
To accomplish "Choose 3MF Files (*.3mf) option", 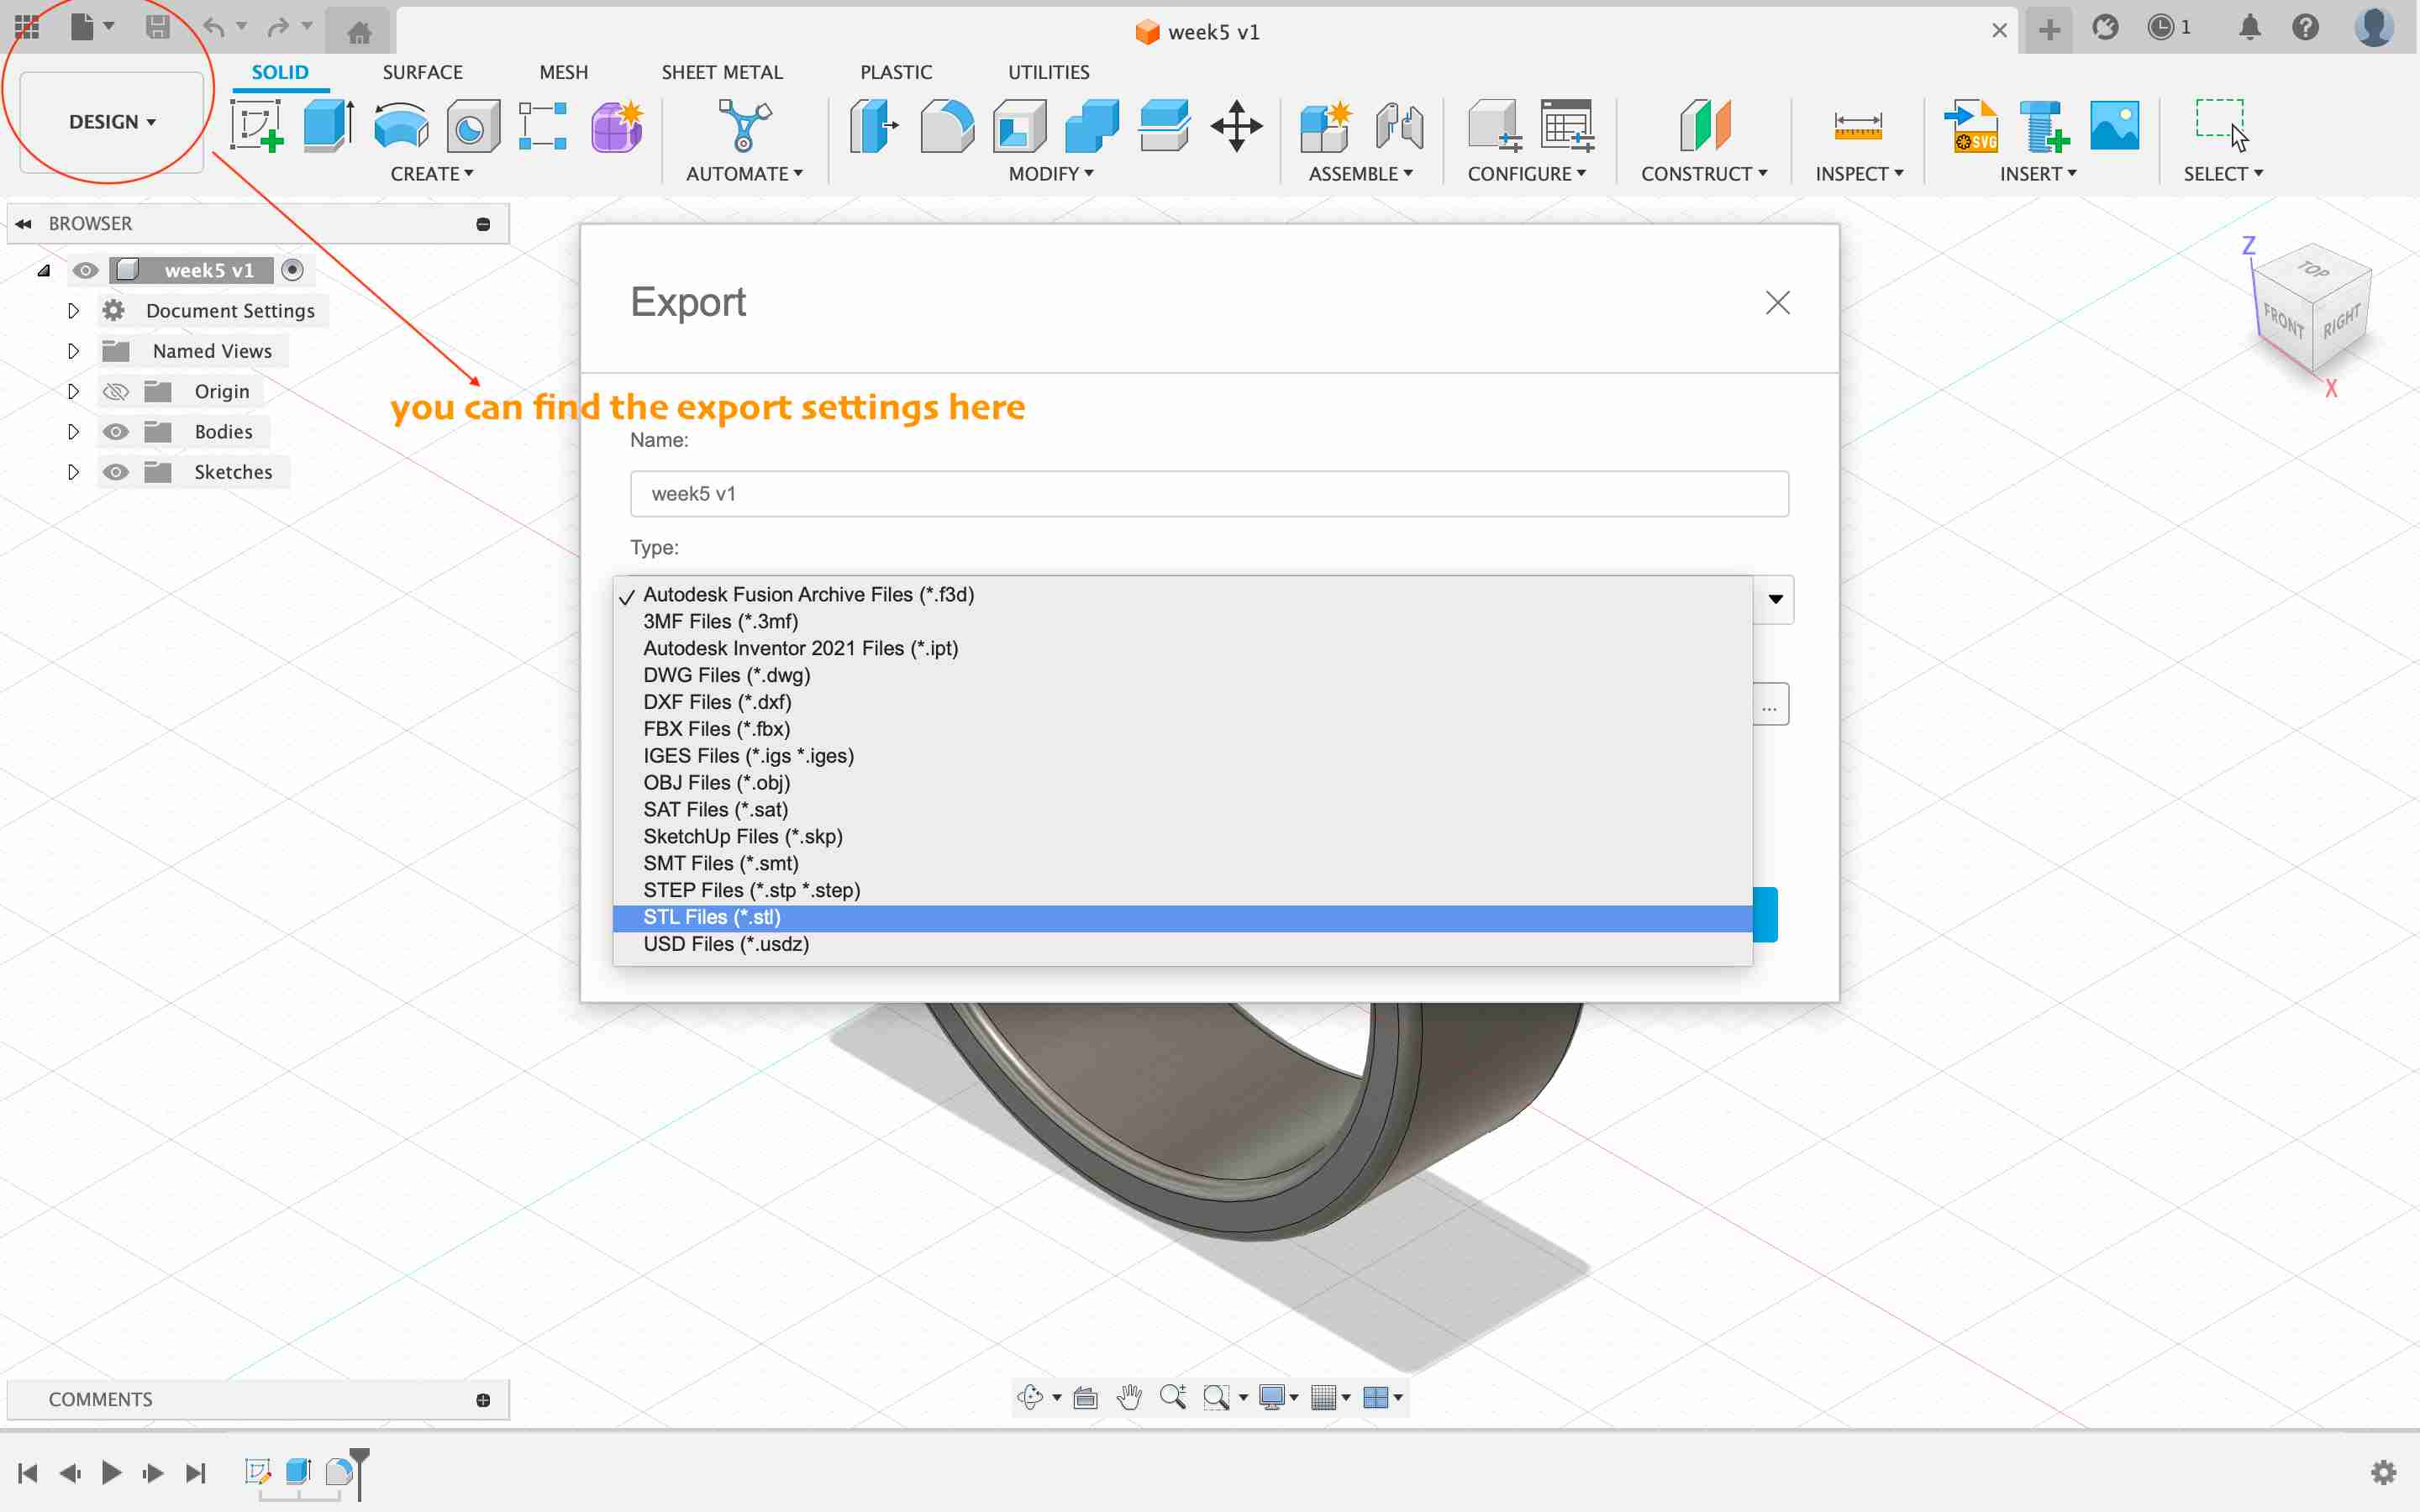I will pos(1182,621).
